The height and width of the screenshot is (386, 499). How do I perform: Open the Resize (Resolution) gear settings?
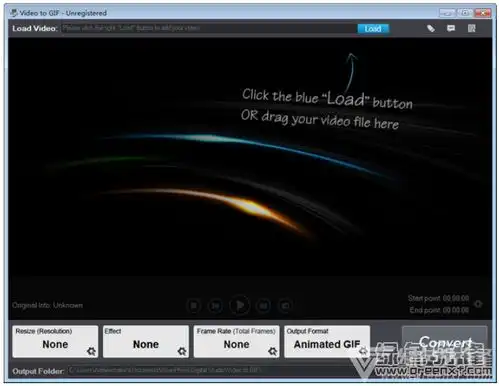pos(91,351)
